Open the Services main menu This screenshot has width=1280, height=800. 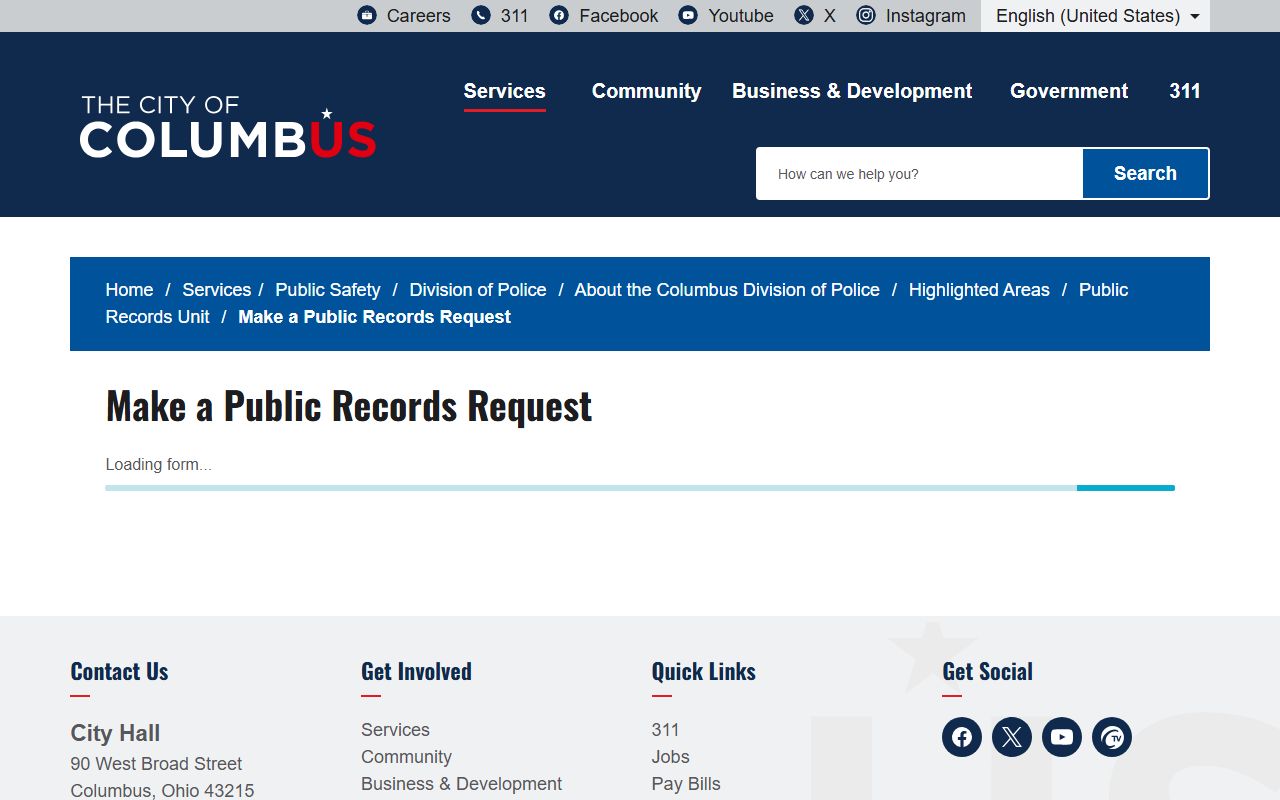coord(504,91)
